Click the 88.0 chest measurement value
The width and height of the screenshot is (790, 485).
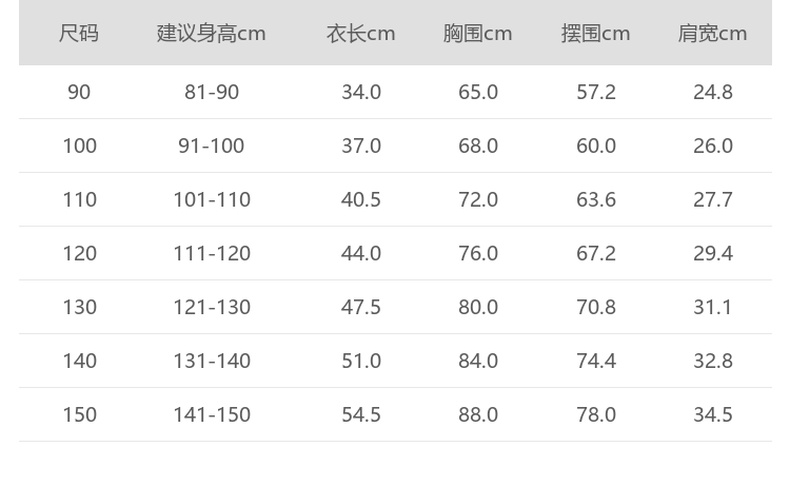pos(478,415)
